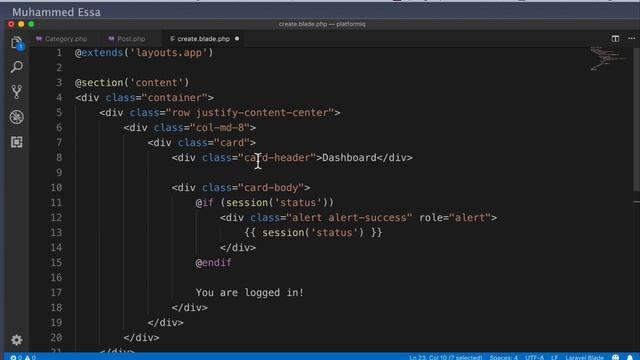Click role="alert" attribute on line 12
This screenshot has height=360, width=640.
tap(455, 218)
